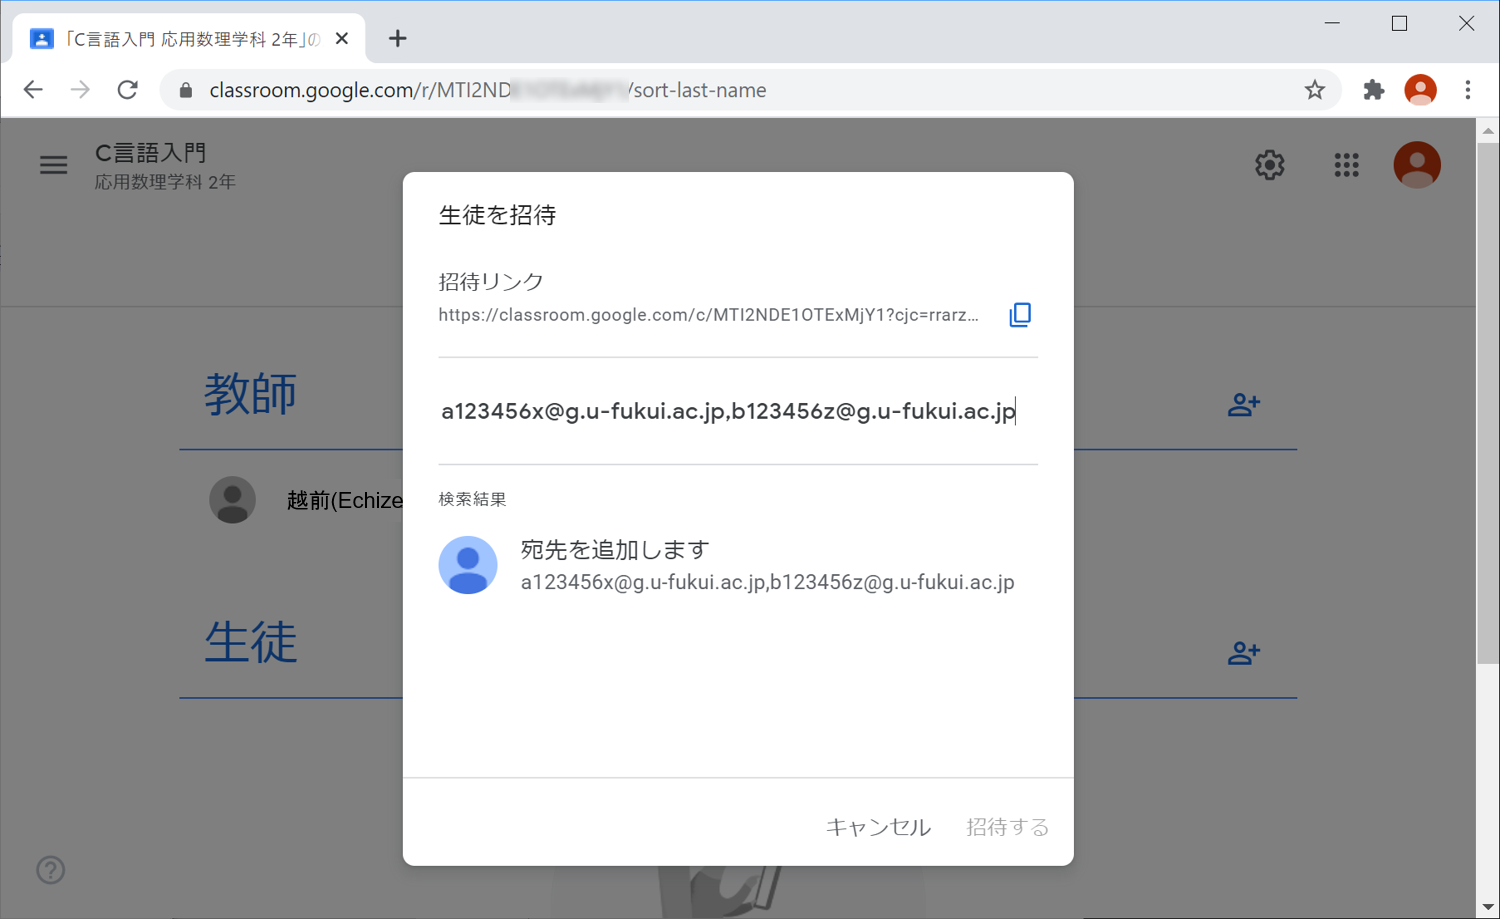1500x919 pixels.
Task: Open the Google apps grid
Action: (1346, 165)
